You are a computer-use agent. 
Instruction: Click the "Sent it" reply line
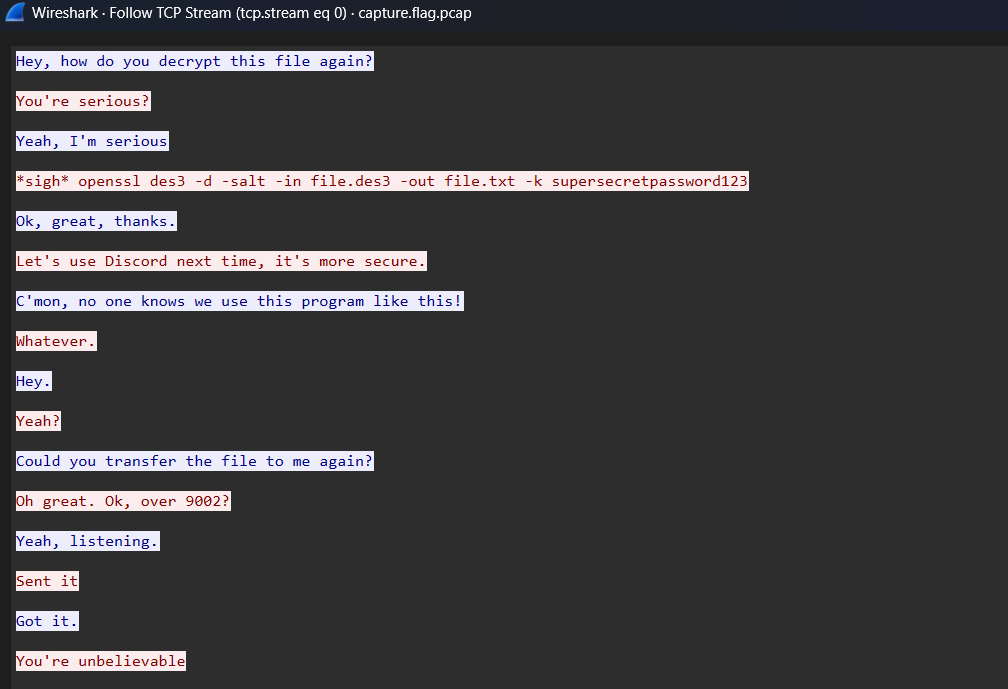tap(47, 581)
